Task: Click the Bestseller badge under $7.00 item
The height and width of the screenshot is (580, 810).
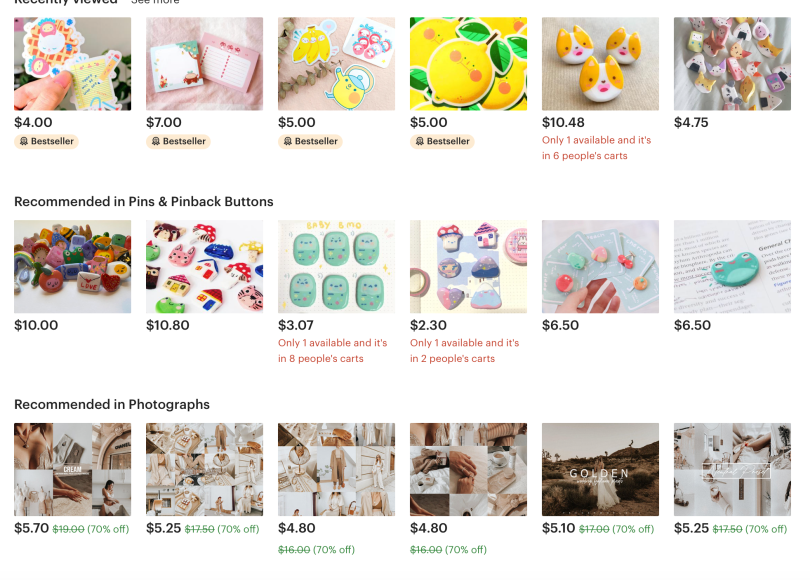Action: pyautogui.click(x=178, y=141)
